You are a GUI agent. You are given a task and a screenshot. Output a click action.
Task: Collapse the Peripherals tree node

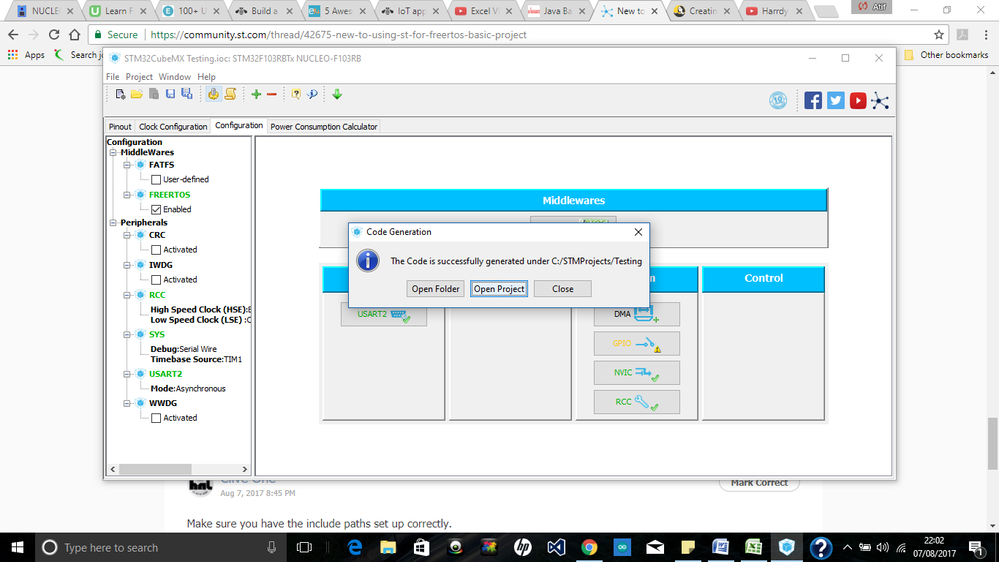click(113, 222)
